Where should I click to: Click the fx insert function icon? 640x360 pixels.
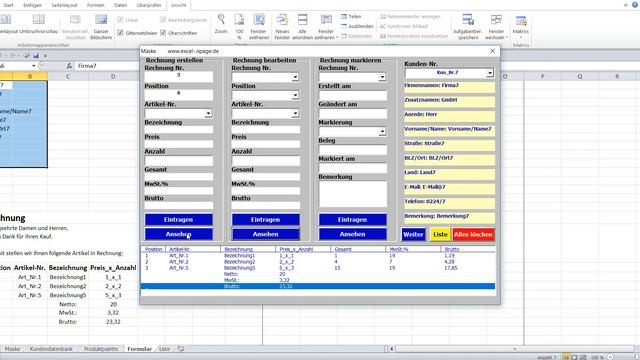click(x=69, y=66)
